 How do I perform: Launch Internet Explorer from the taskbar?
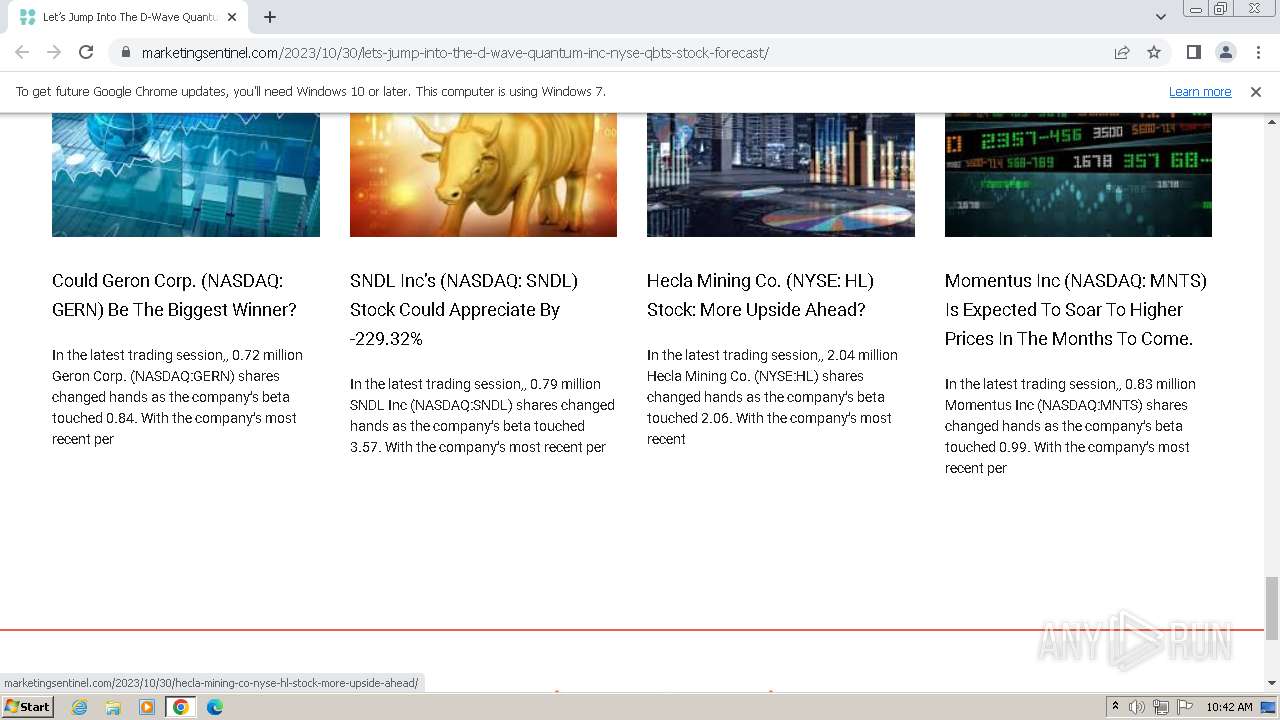point(80,707)
